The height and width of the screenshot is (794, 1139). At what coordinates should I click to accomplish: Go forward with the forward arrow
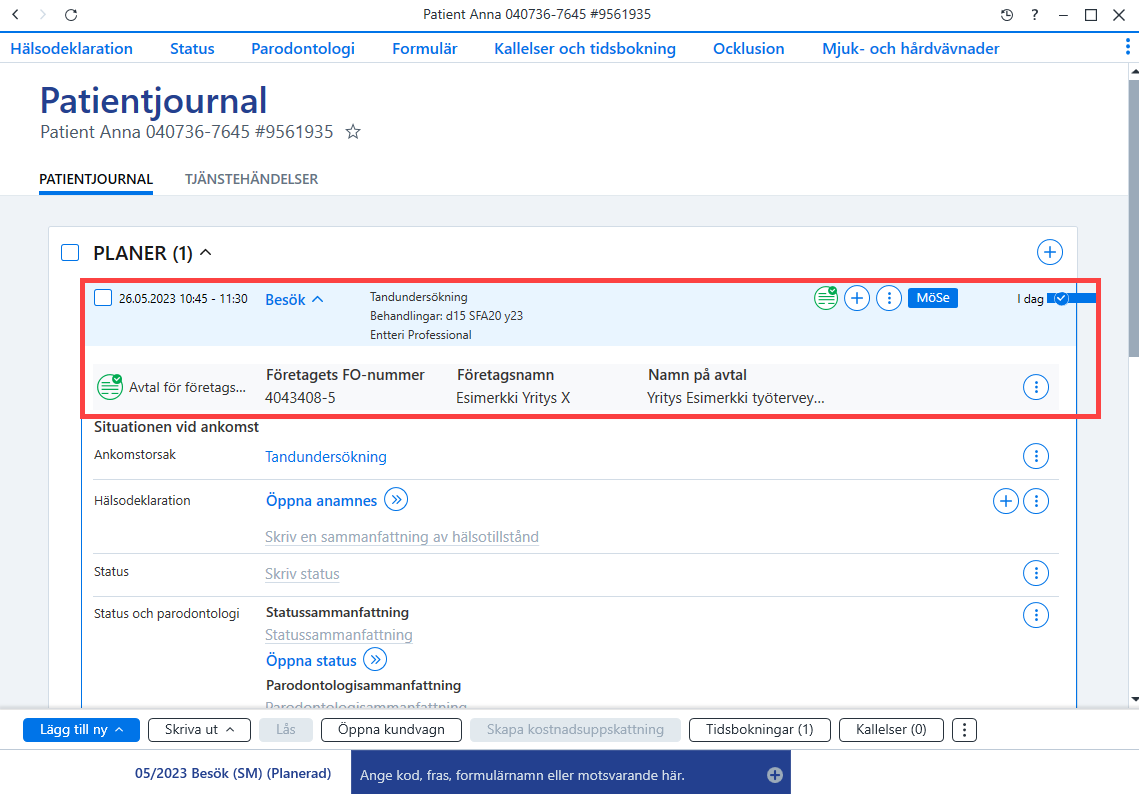coord(42,15)
